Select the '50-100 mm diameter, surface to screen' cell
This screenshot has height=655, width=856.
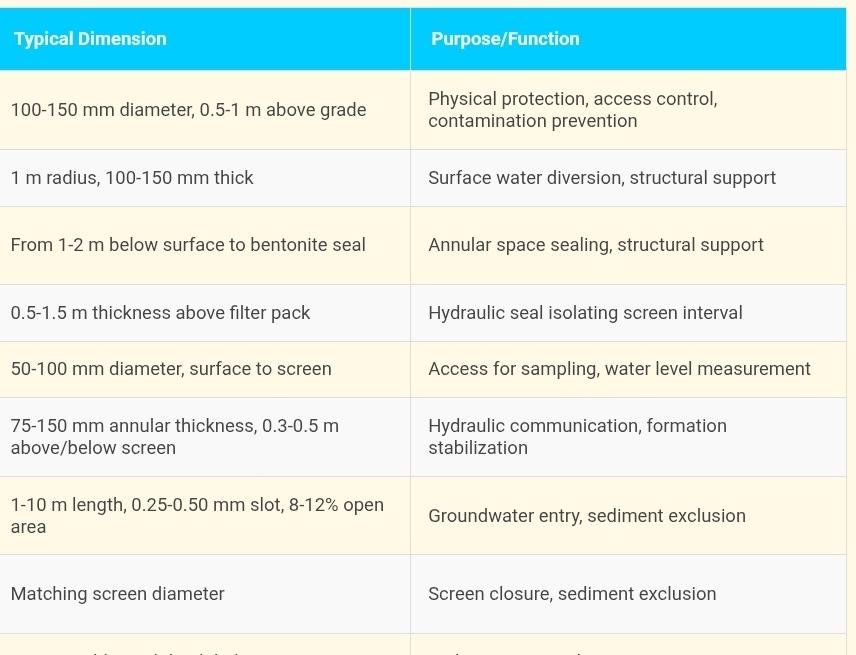click(x=171, y=369)
